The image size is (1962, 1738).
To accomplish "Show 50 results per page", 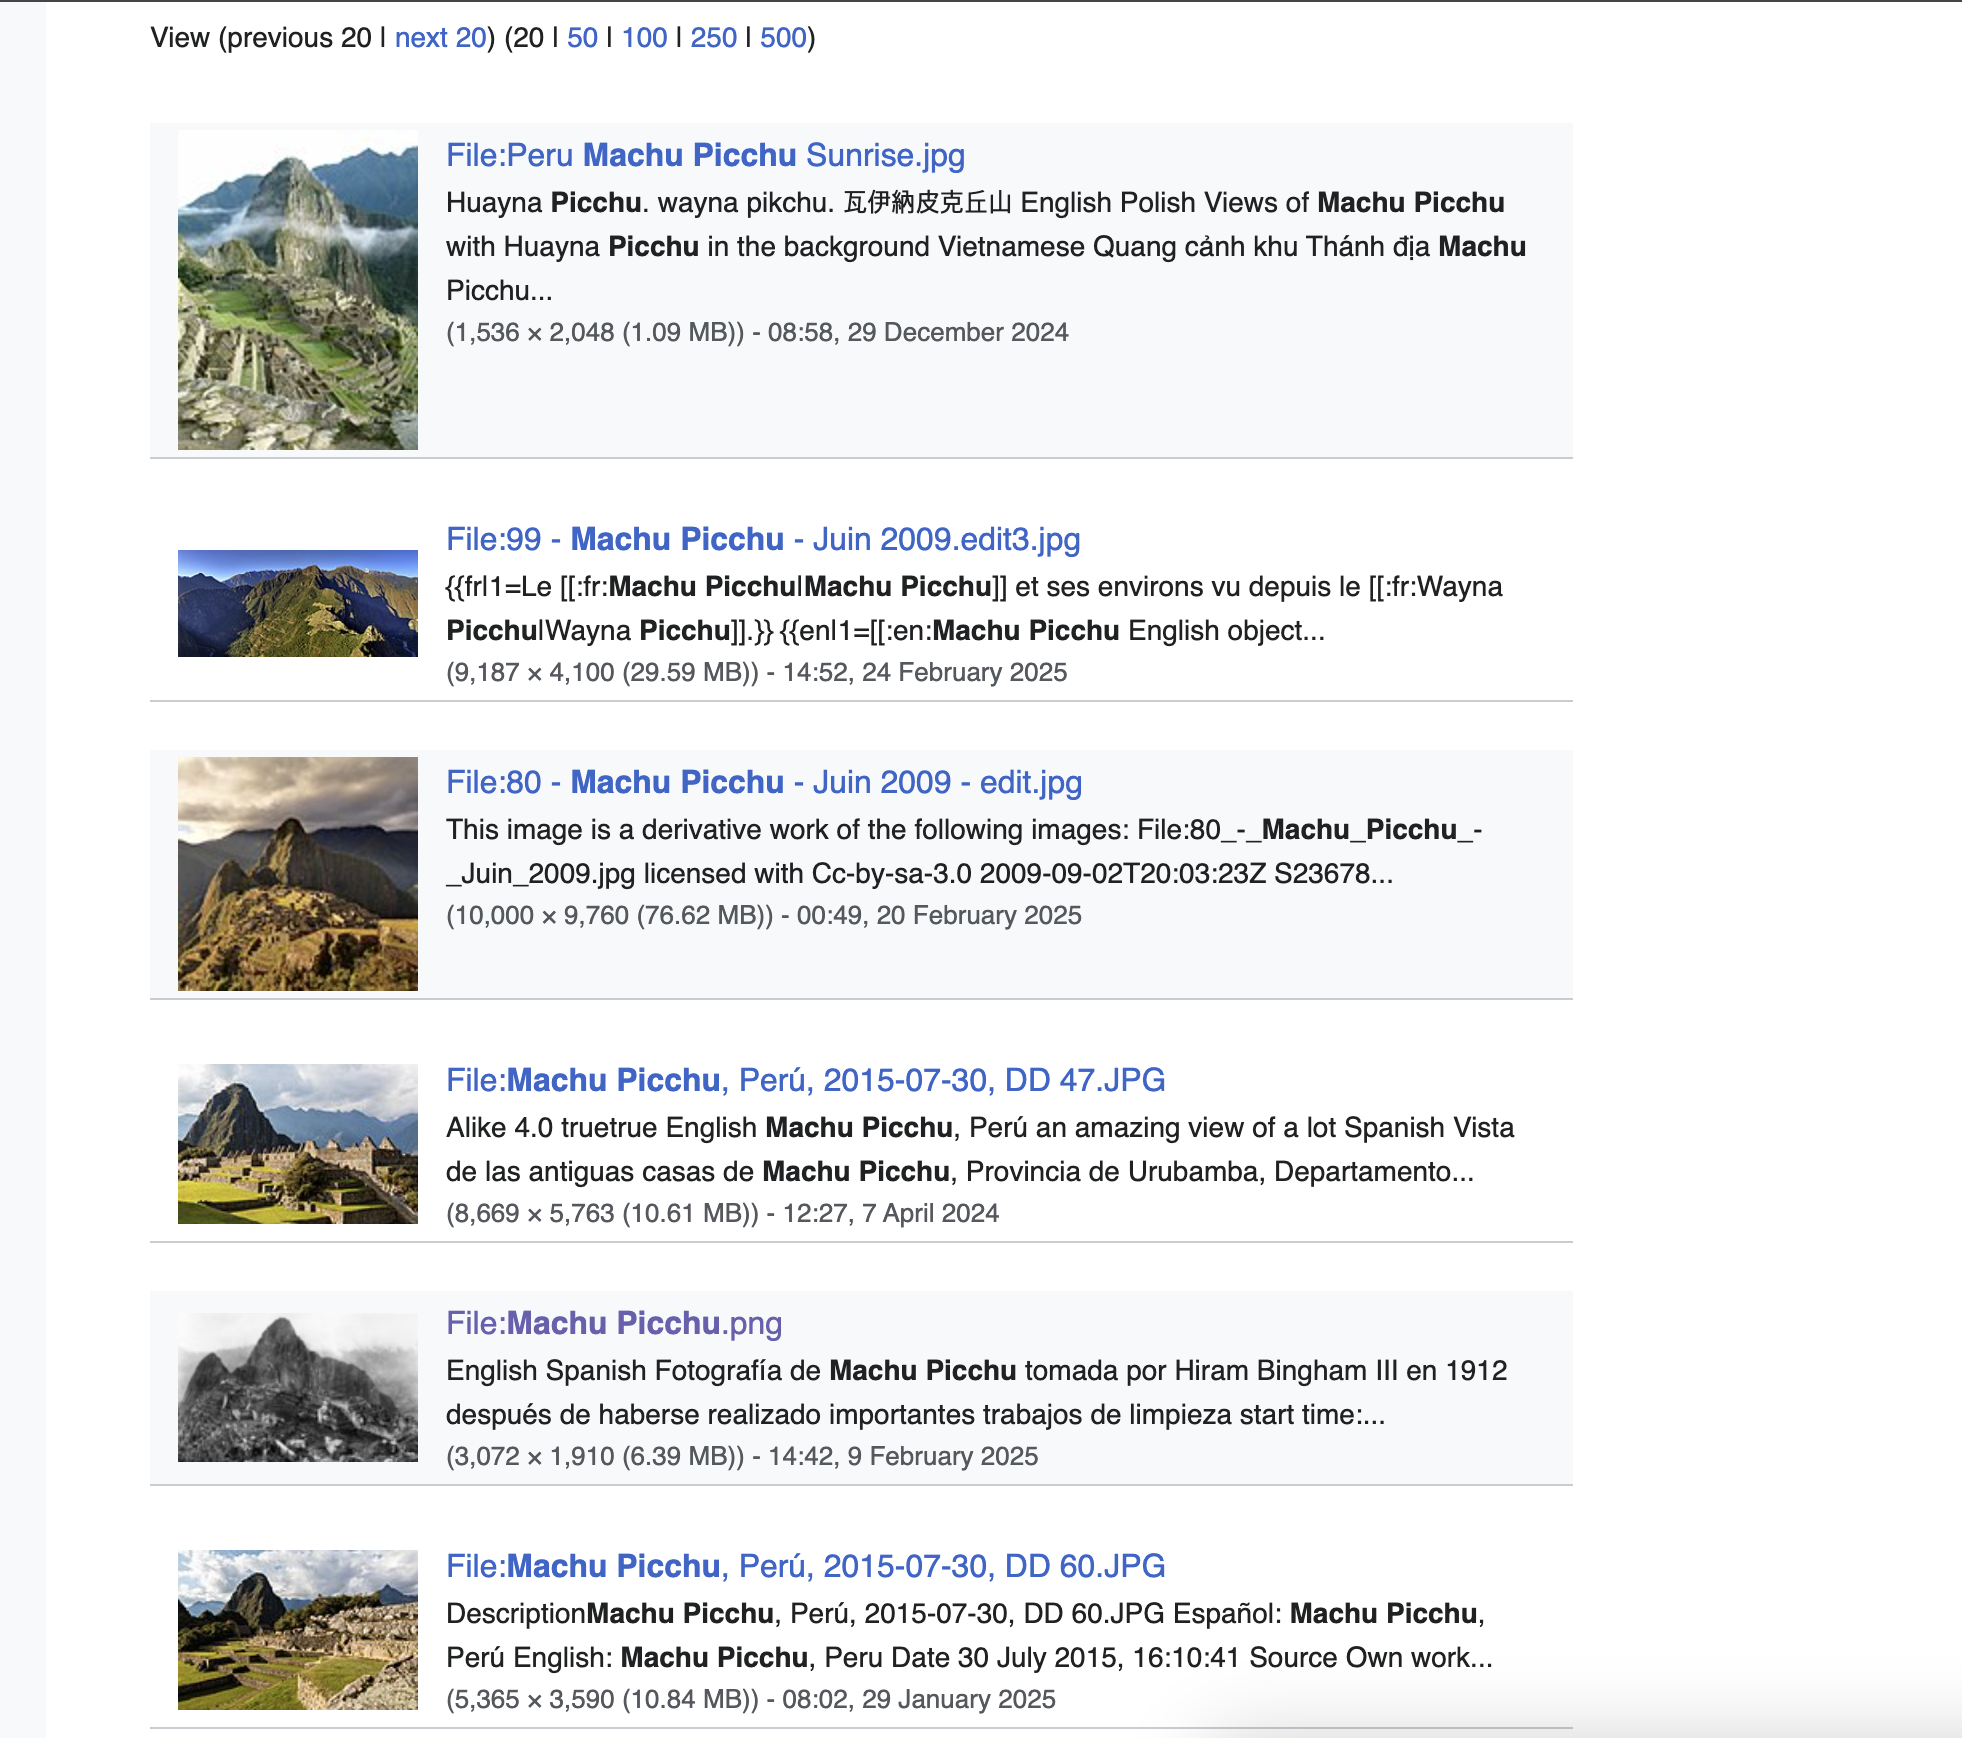I will pyautogui.click(x=582, y=38).
